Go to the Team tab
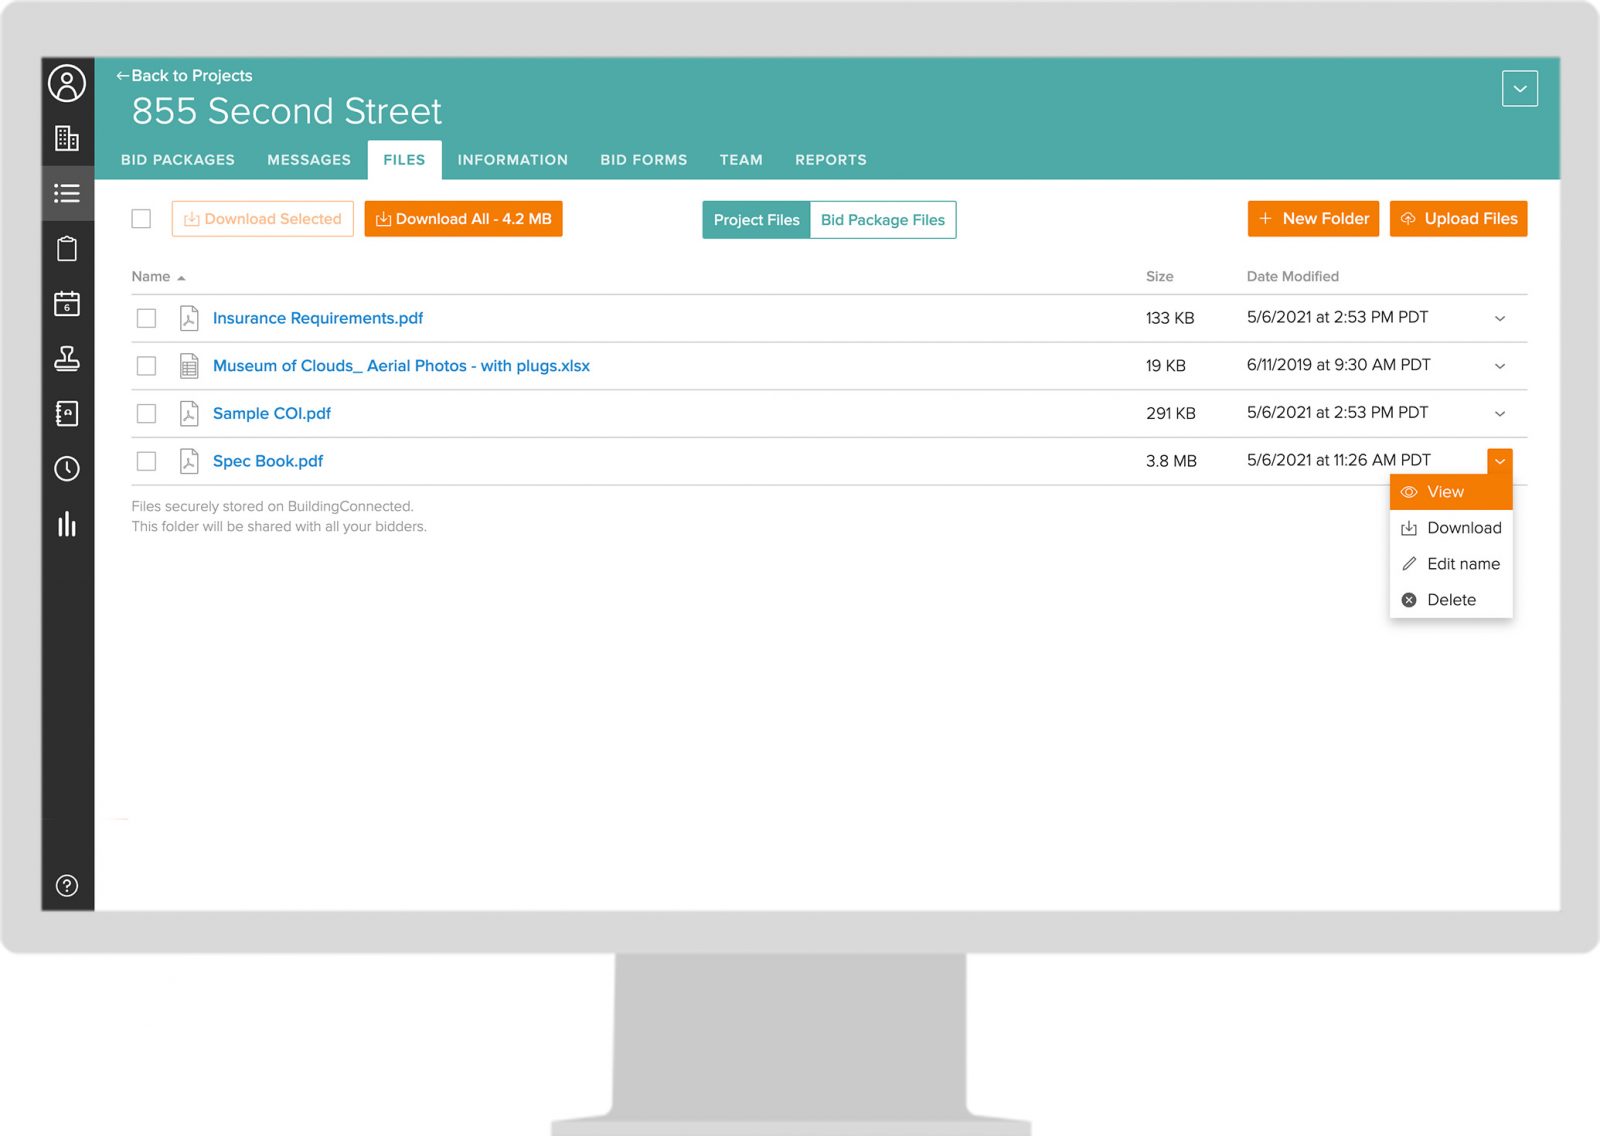This screenshot has height=1136, width=1600. 741,160
